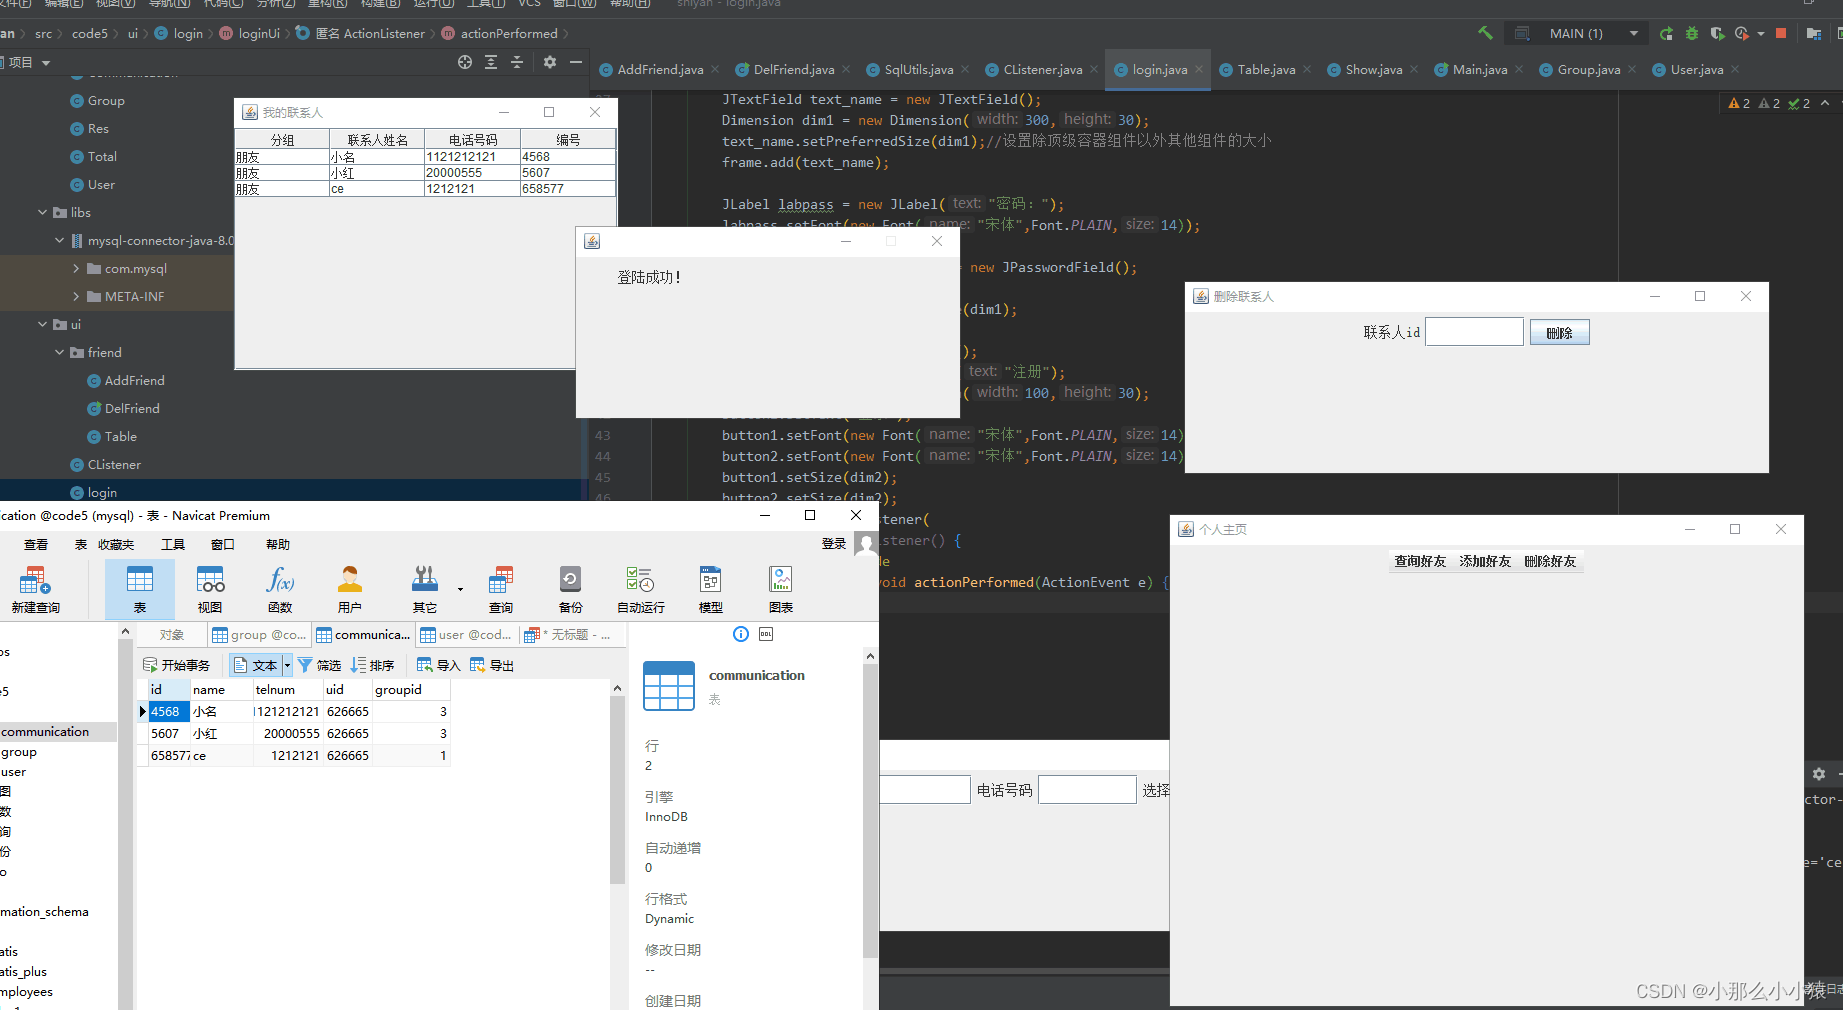Image resolution: width=1843 pixels, height=1010 pixels.
Task: Click 删除好友 menu in 个人主页 window
Action: point(1550,561)
